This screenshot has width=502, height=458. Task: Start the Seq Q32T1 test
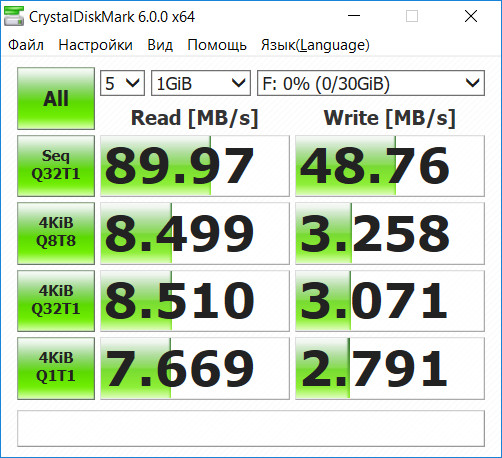[56, 166]
